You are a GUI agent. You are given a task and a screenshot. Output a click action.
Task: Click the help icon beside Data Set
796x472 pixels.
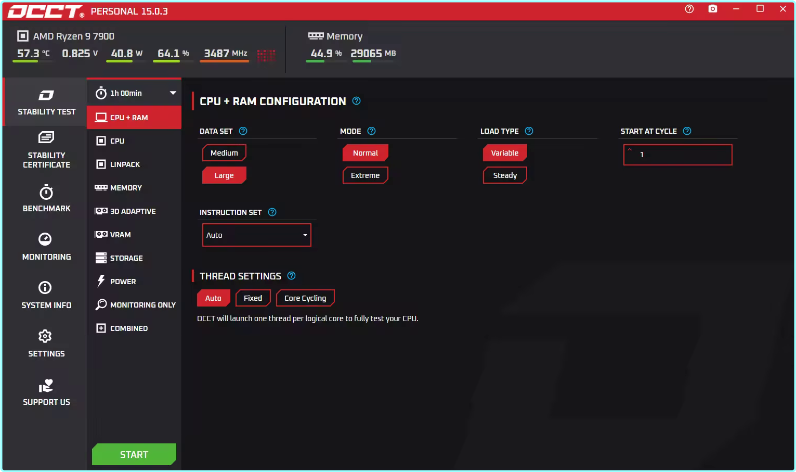(x=243, y=131)
